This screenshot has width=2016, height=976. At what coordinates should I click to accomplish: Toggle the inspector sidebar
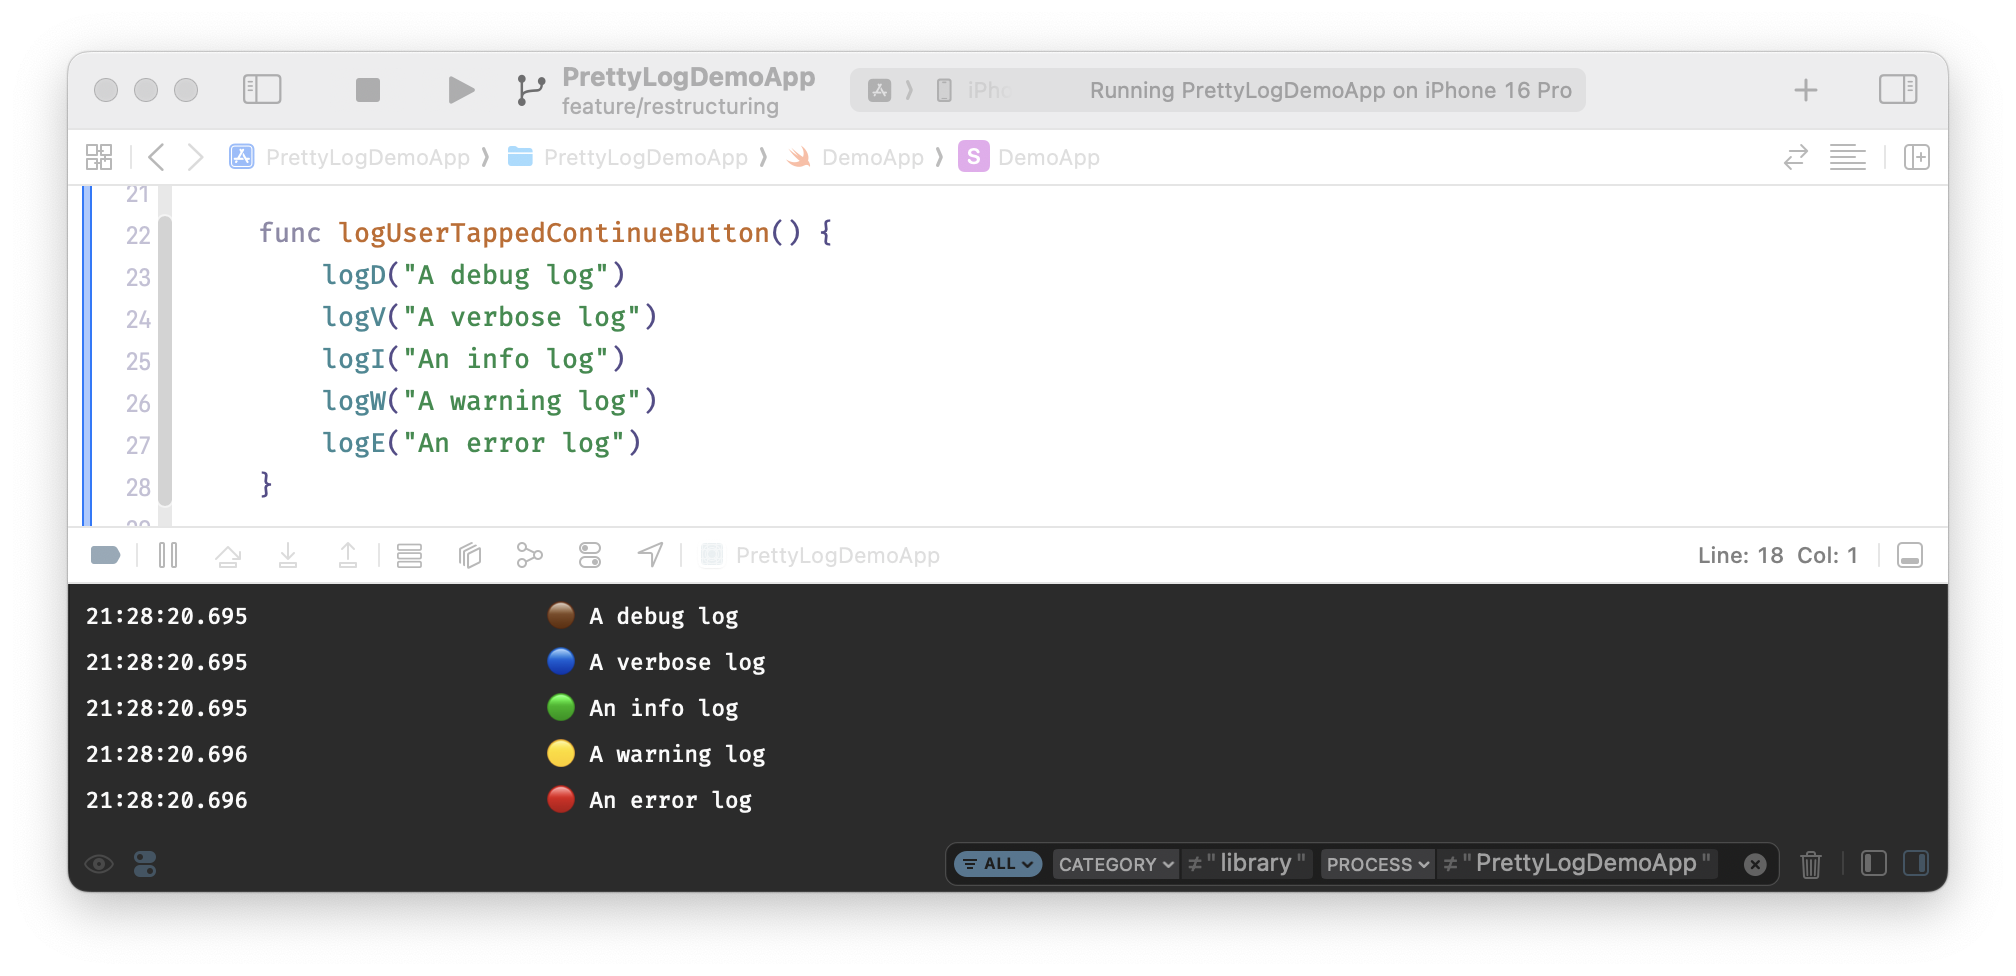(x=1898, y=90)
